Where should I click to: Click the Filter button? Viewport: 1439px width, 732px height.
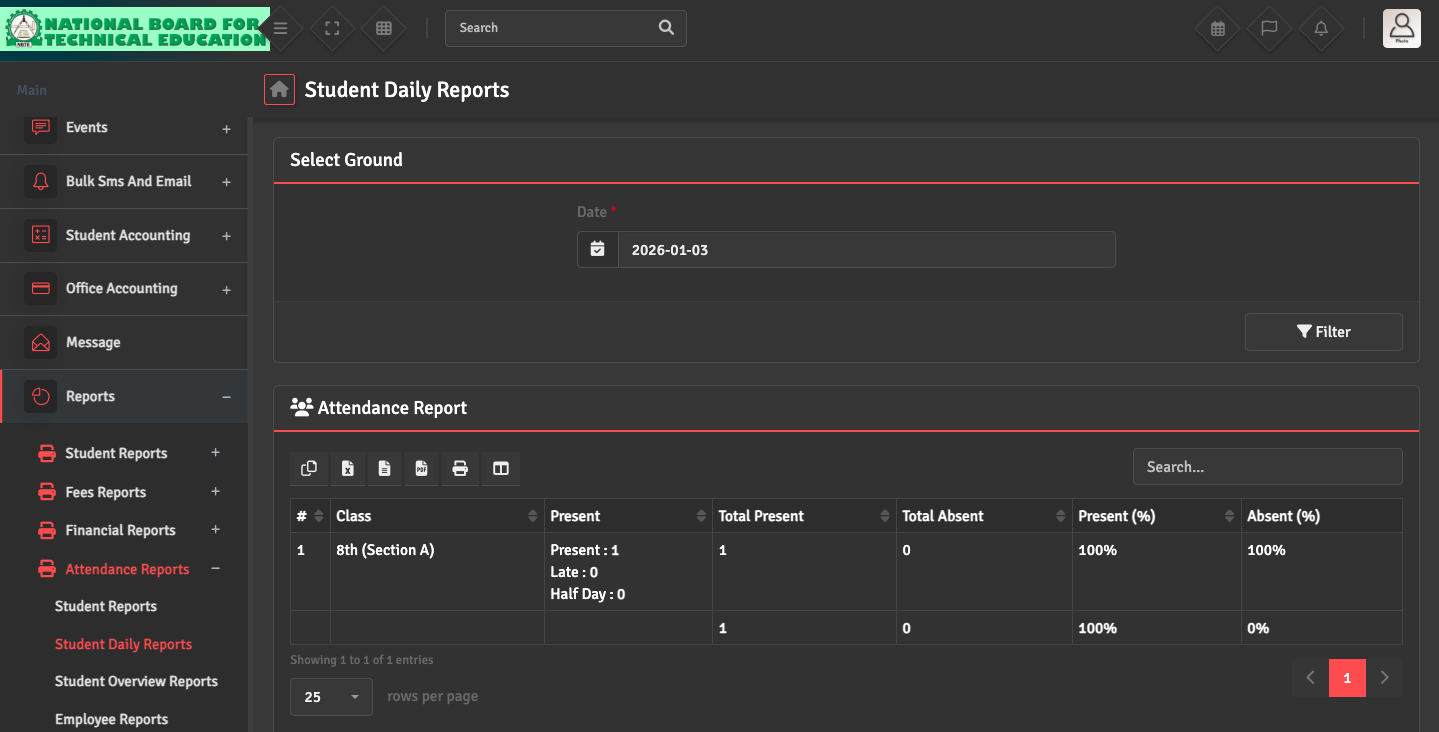click(1322, 332)
